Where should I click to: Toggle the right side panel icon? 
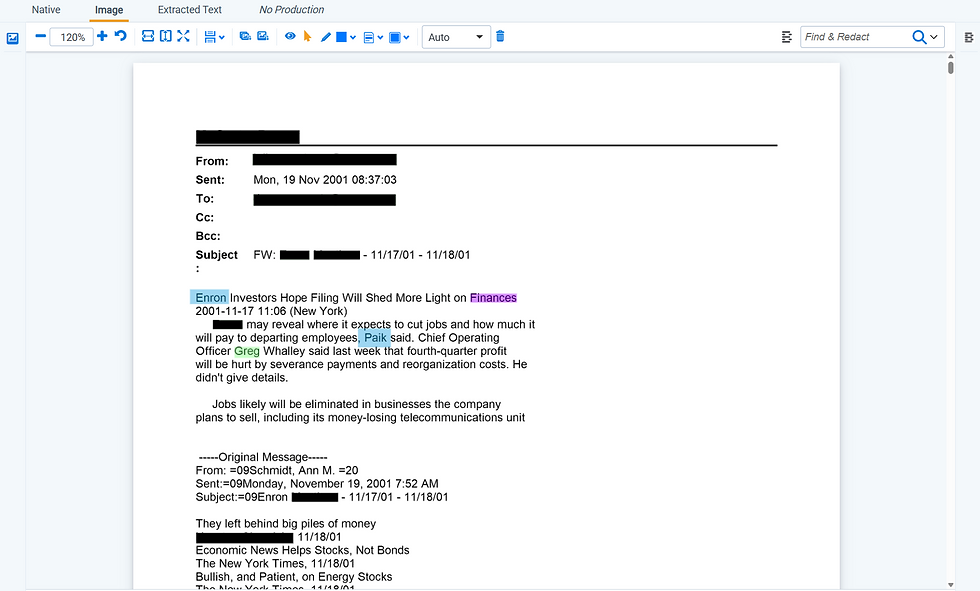click(969, 37)
